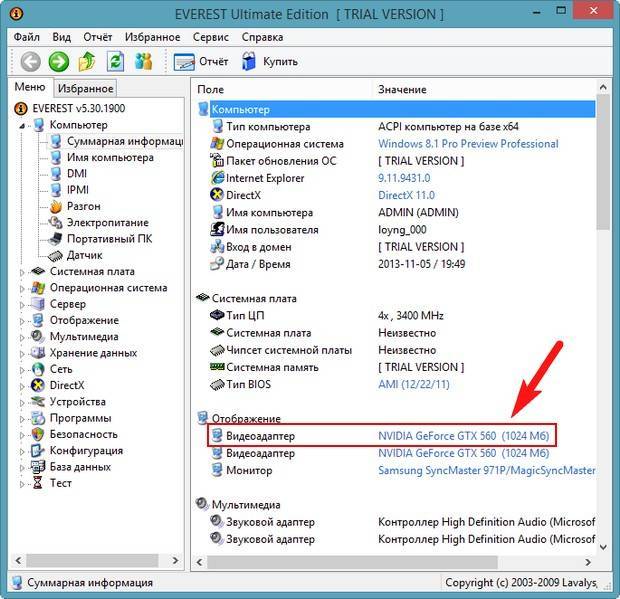
Task: Open the Избранное menu in the menu bar
Action: click(x=153, y=37)
